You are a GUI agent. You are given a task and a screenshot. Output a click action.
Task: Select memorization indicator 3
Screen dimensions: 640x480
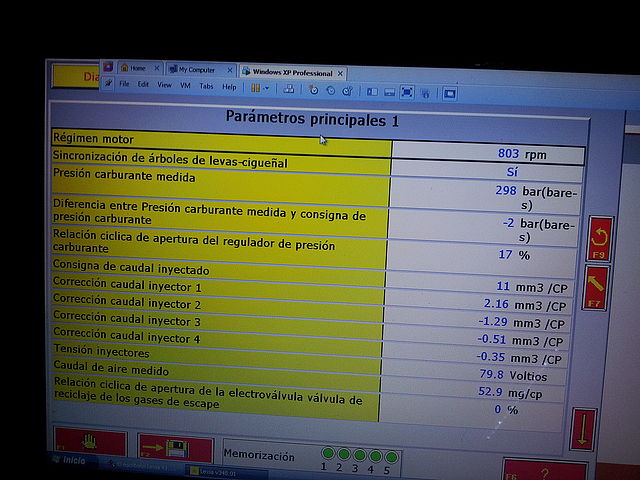359,456
